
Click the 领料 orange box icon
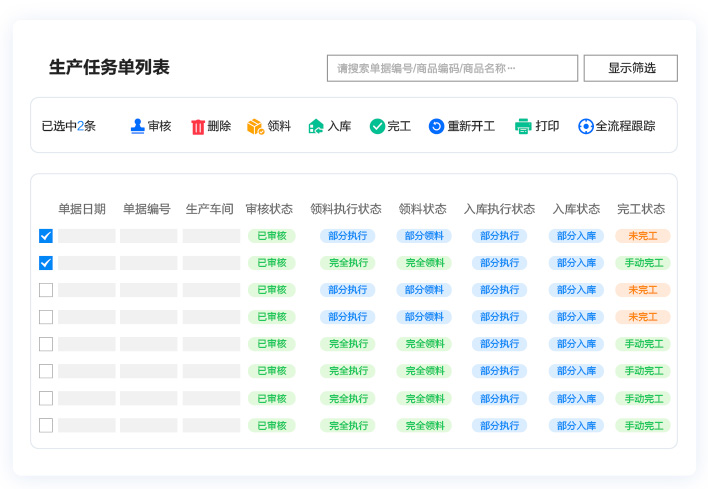coord(255,127)
